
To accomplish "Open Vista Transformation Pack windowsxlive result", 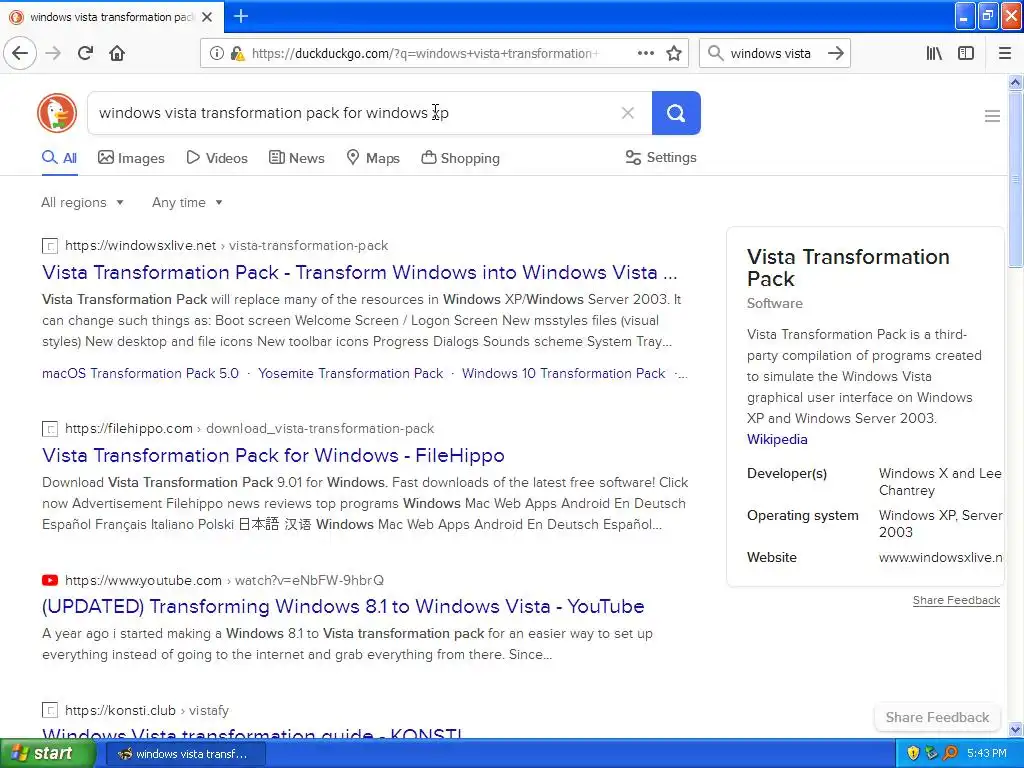I will click(x=359, y=272).
